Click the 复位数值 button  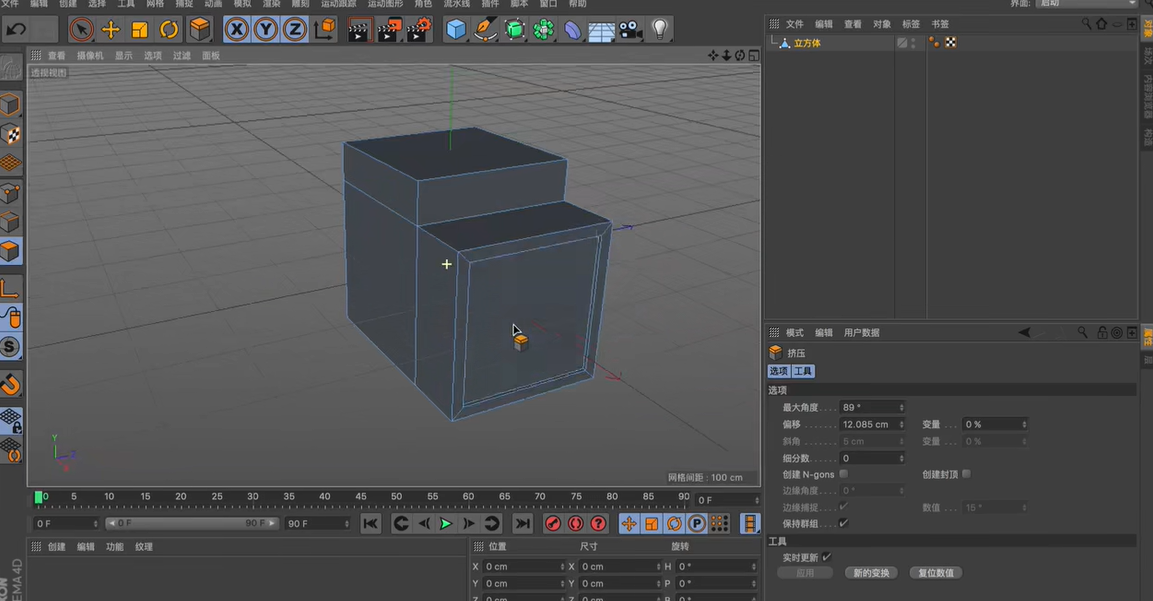click(936, 572)
